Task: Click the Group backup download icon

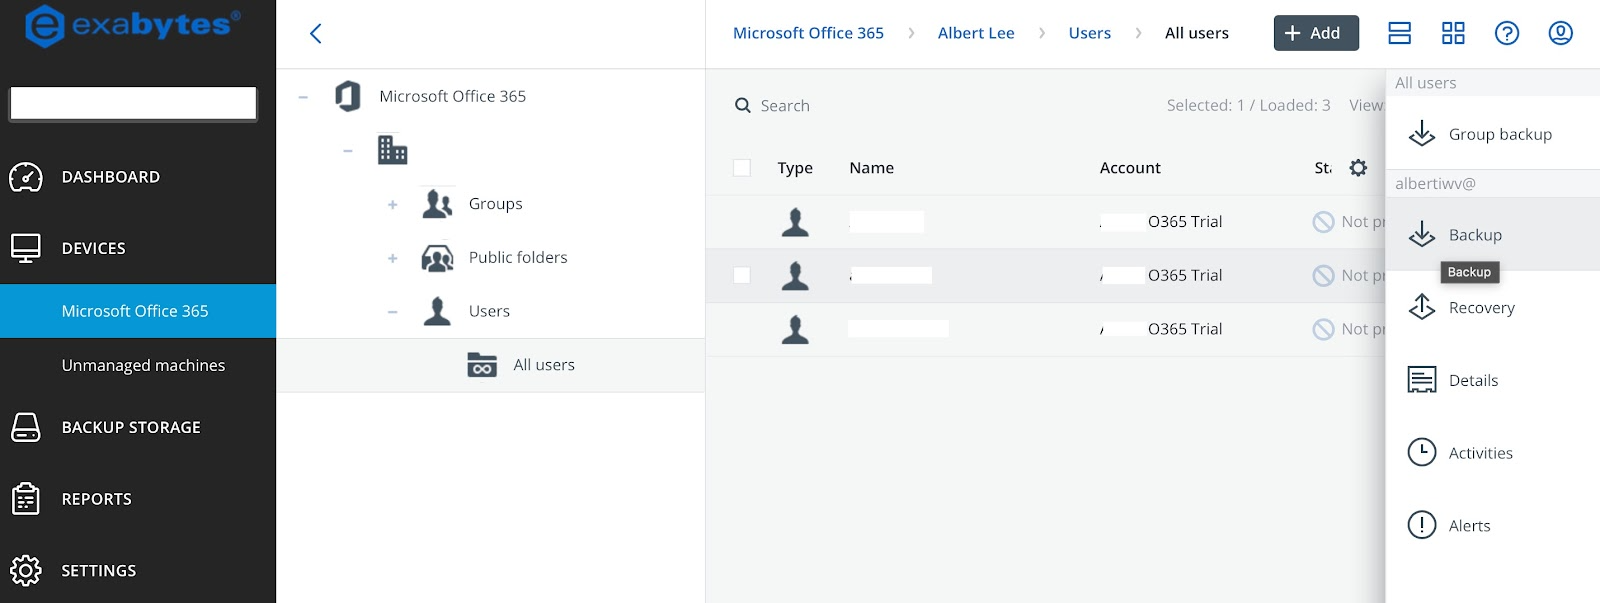Action: click(1422, 134)
